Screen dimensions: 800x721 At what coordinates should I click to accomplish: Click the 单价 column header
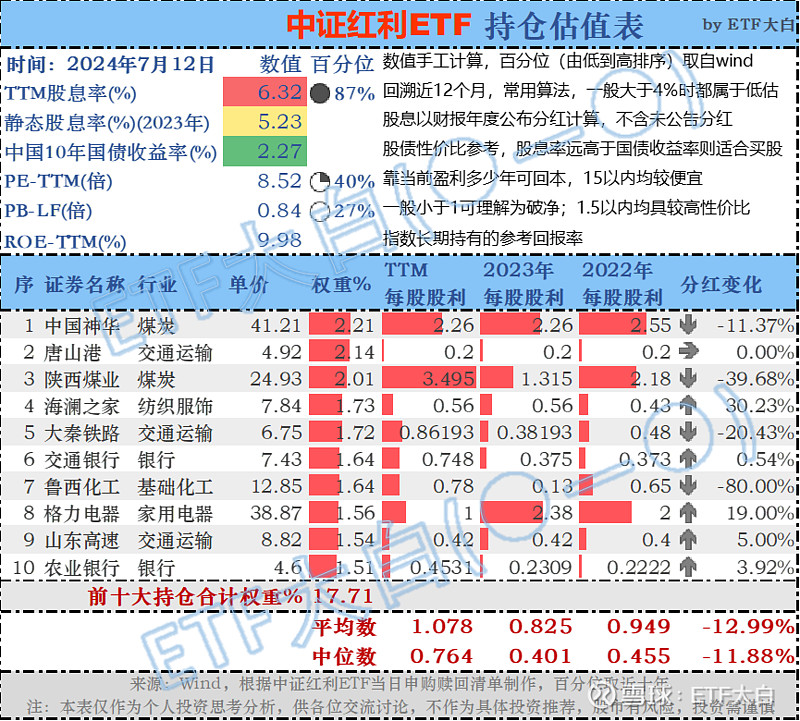(x=248, y=284)
